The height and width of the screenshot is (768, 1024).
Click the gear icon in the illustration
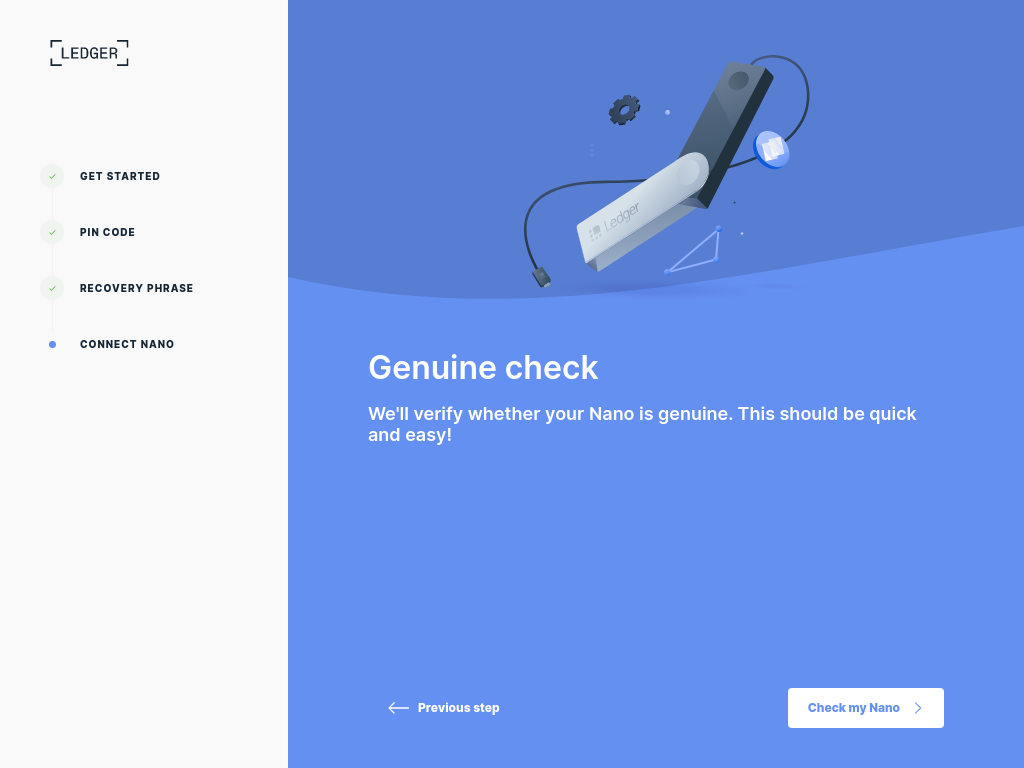coord(624,110)
